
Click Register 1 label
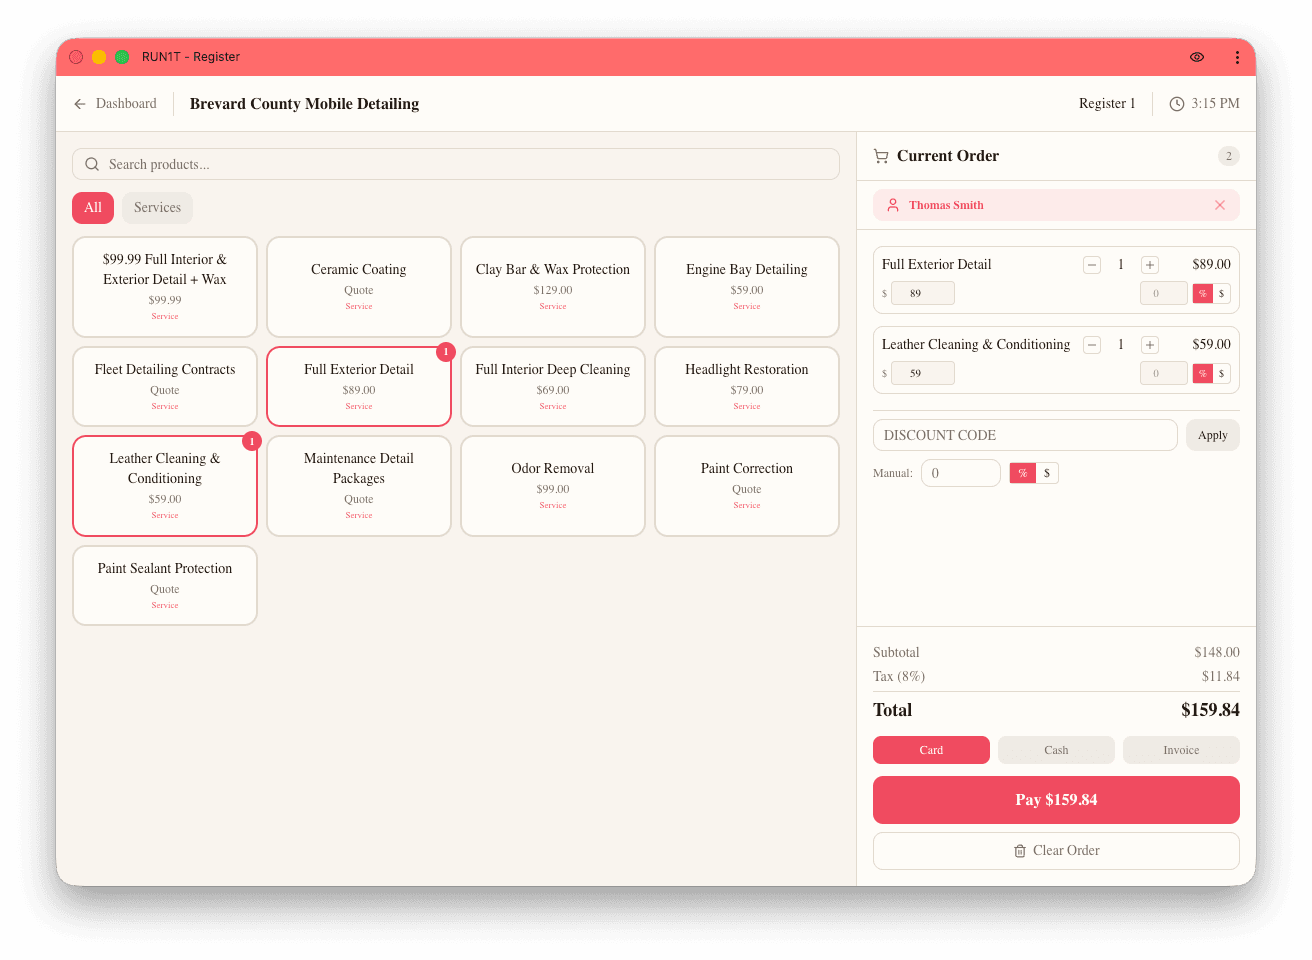click(1107, 104)
